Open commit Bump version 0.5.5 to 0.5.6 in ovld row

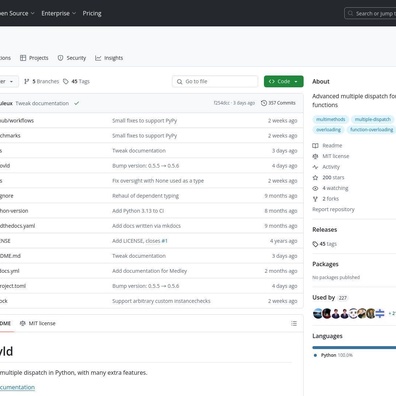(146, 166)
